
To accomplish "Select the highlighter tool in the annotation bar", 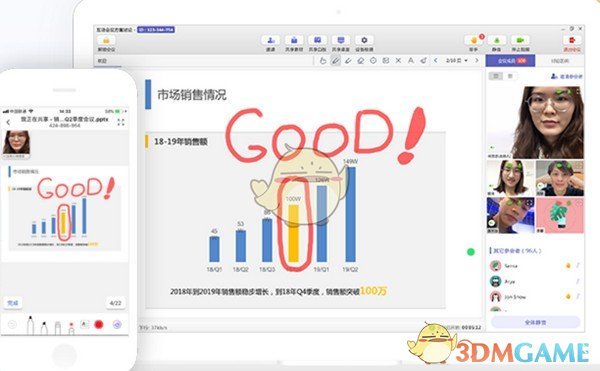I will [x=348, y=61].
